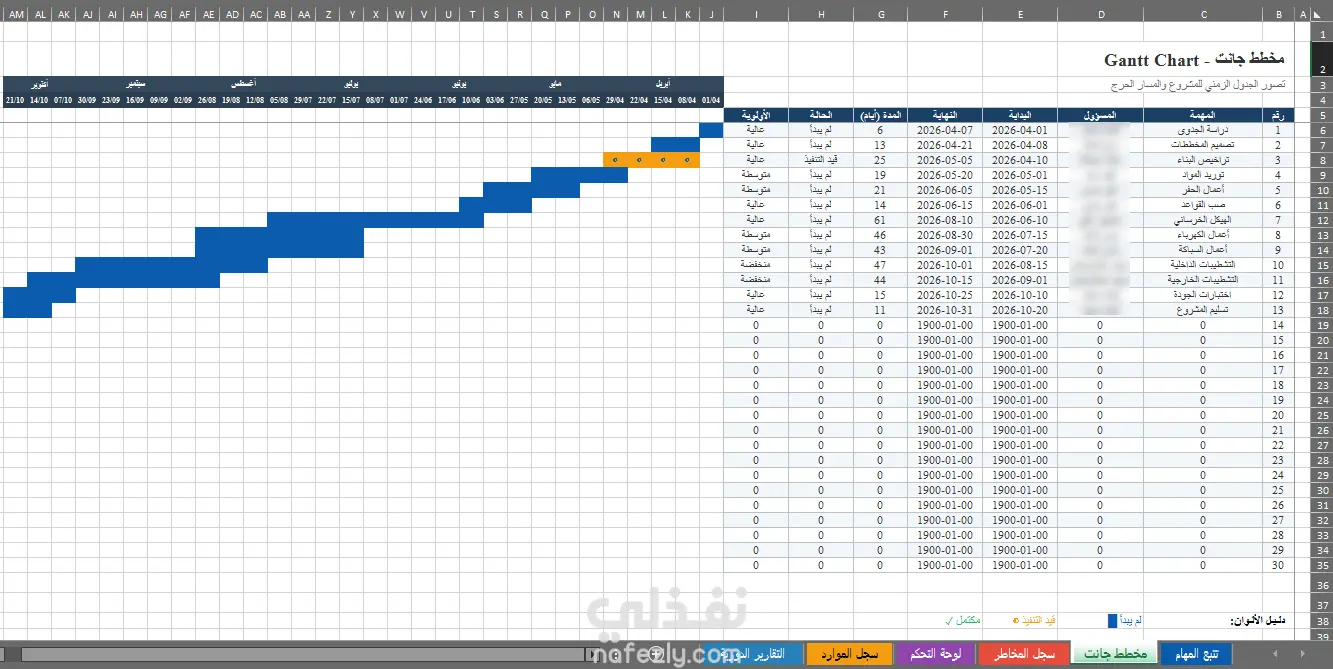
Task: Click the duration cell showing 61
Action: [881, 220]
